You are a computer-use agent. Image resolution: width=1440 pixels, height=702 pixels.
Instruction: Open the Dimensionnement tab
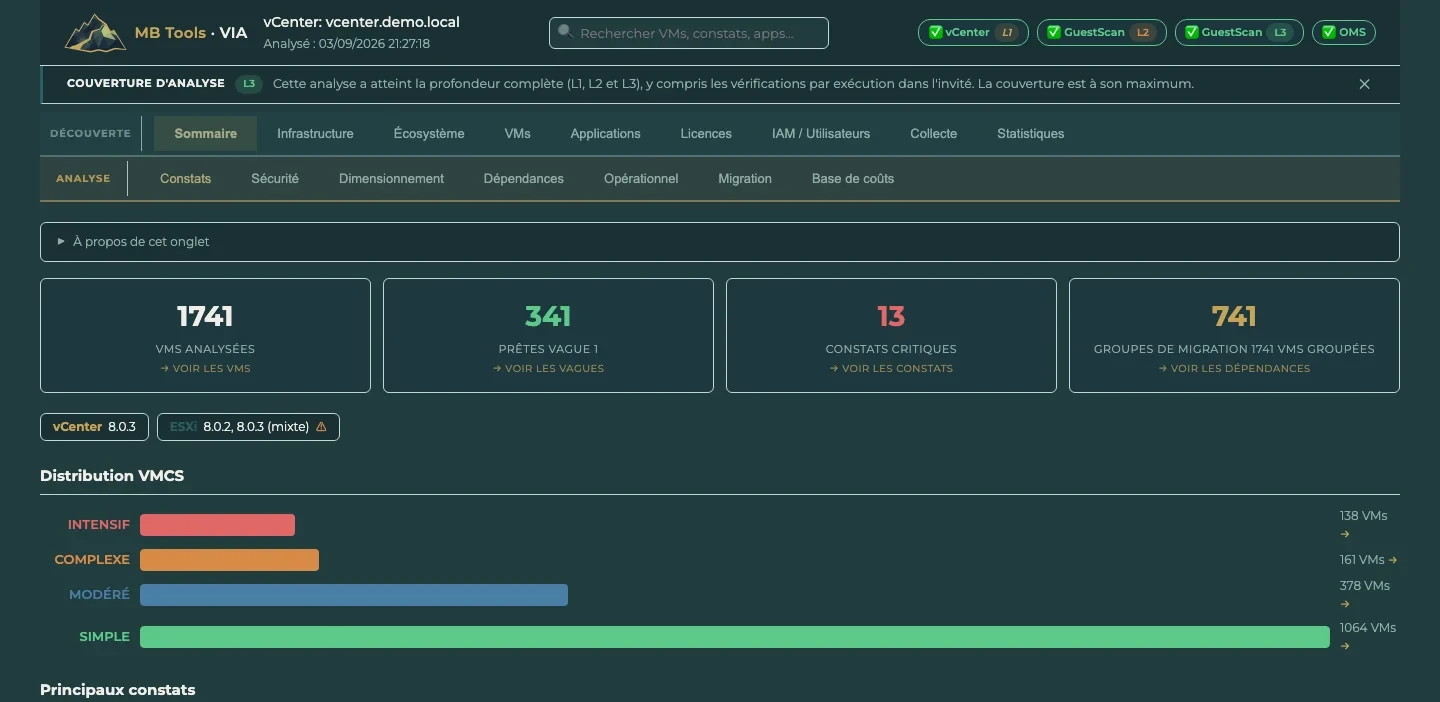(x=391, y=178)
